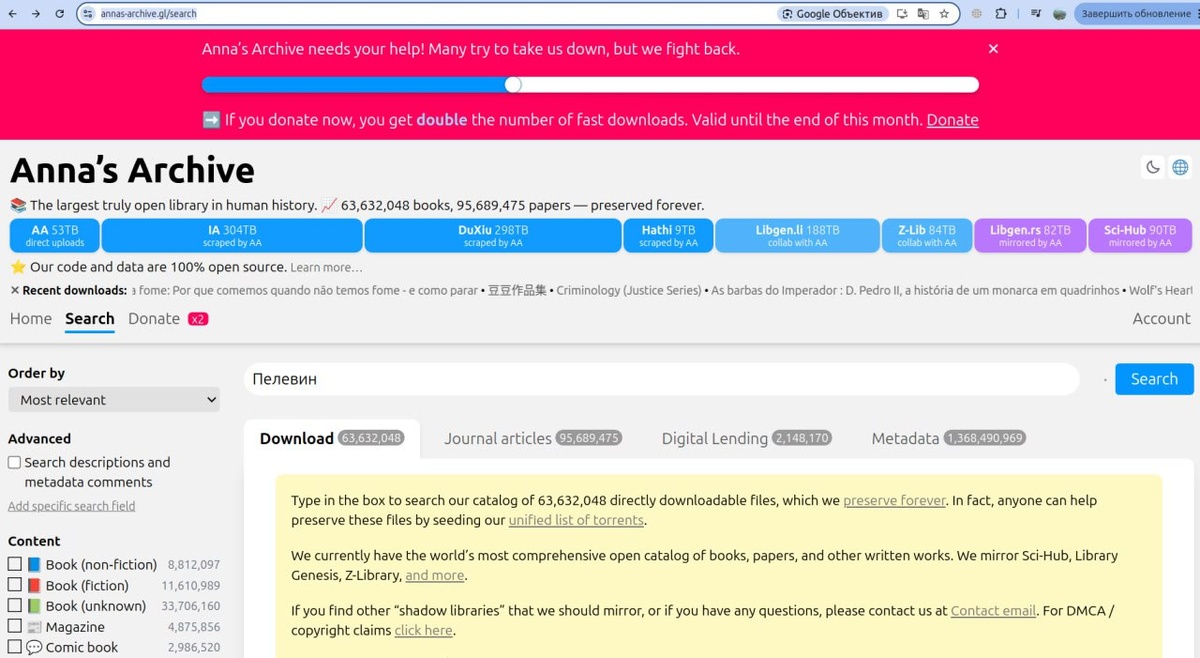Check the Magazine content filter
The width and height of the screenshot is (1200, 658).
pos(14,626)
